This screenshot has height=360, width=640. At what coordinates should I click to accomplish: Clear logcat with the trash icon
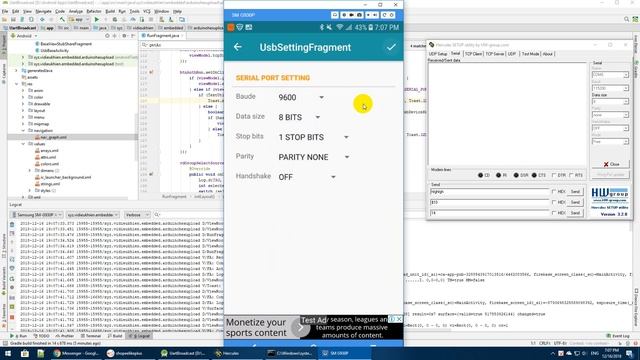click(x=12, y=224)
